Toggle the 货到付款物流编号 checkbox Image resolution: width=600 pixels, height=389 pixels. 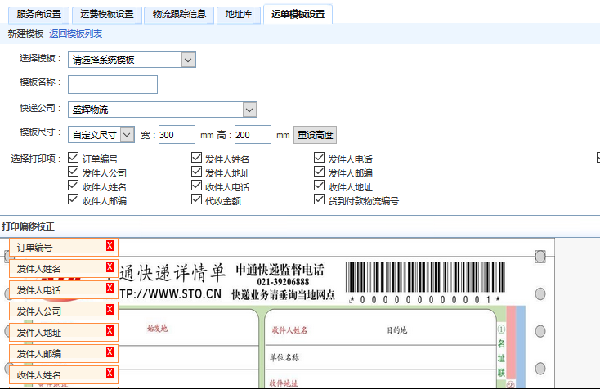pyautogui.click(x=320, y=199)
